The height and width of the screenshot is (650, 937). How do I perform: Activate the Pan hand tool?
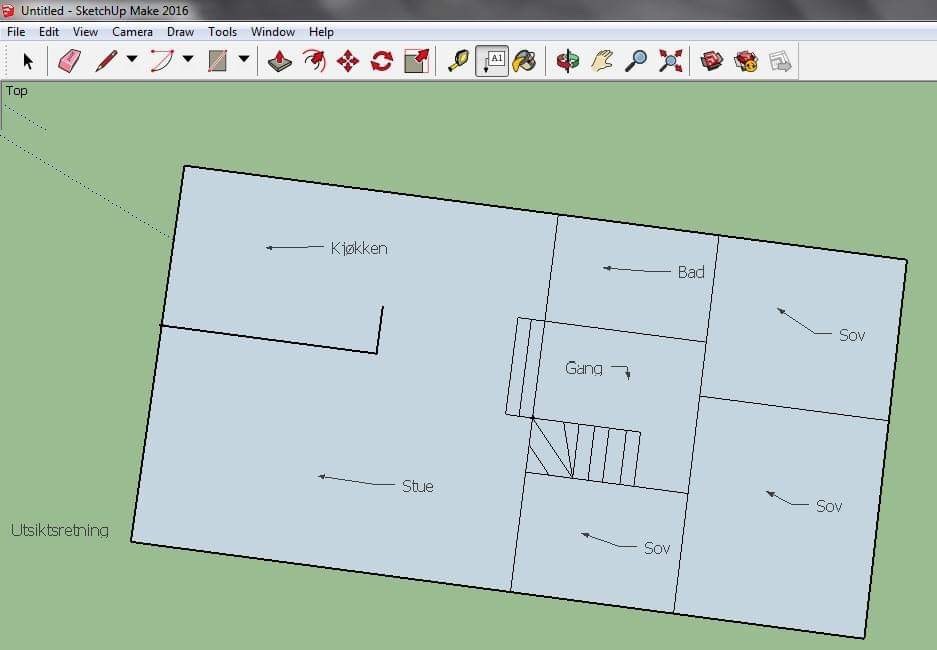pos(601,62)
